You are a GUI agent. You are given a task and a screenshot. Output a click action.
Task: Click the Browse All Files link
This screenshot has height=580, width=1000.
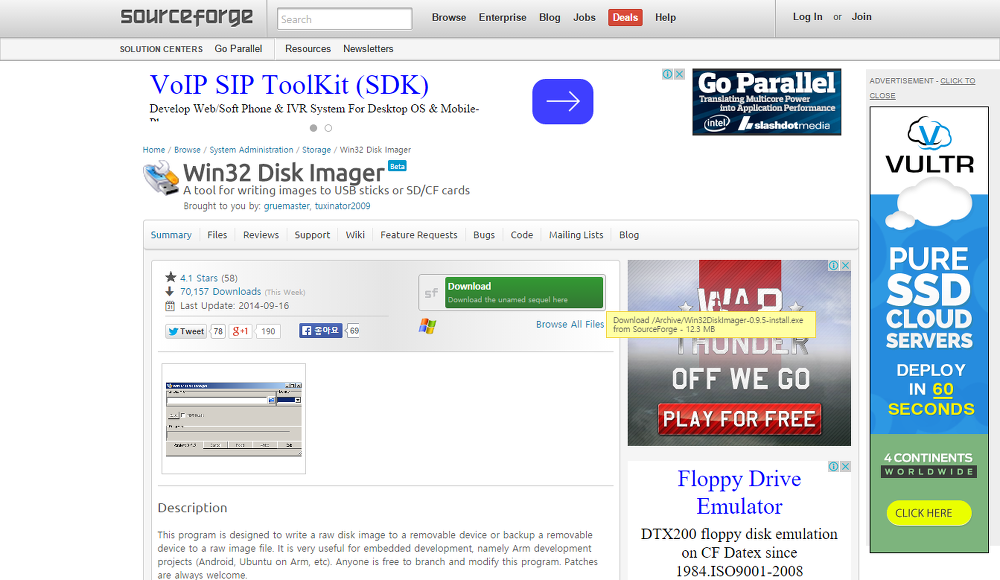coord(570,324)
